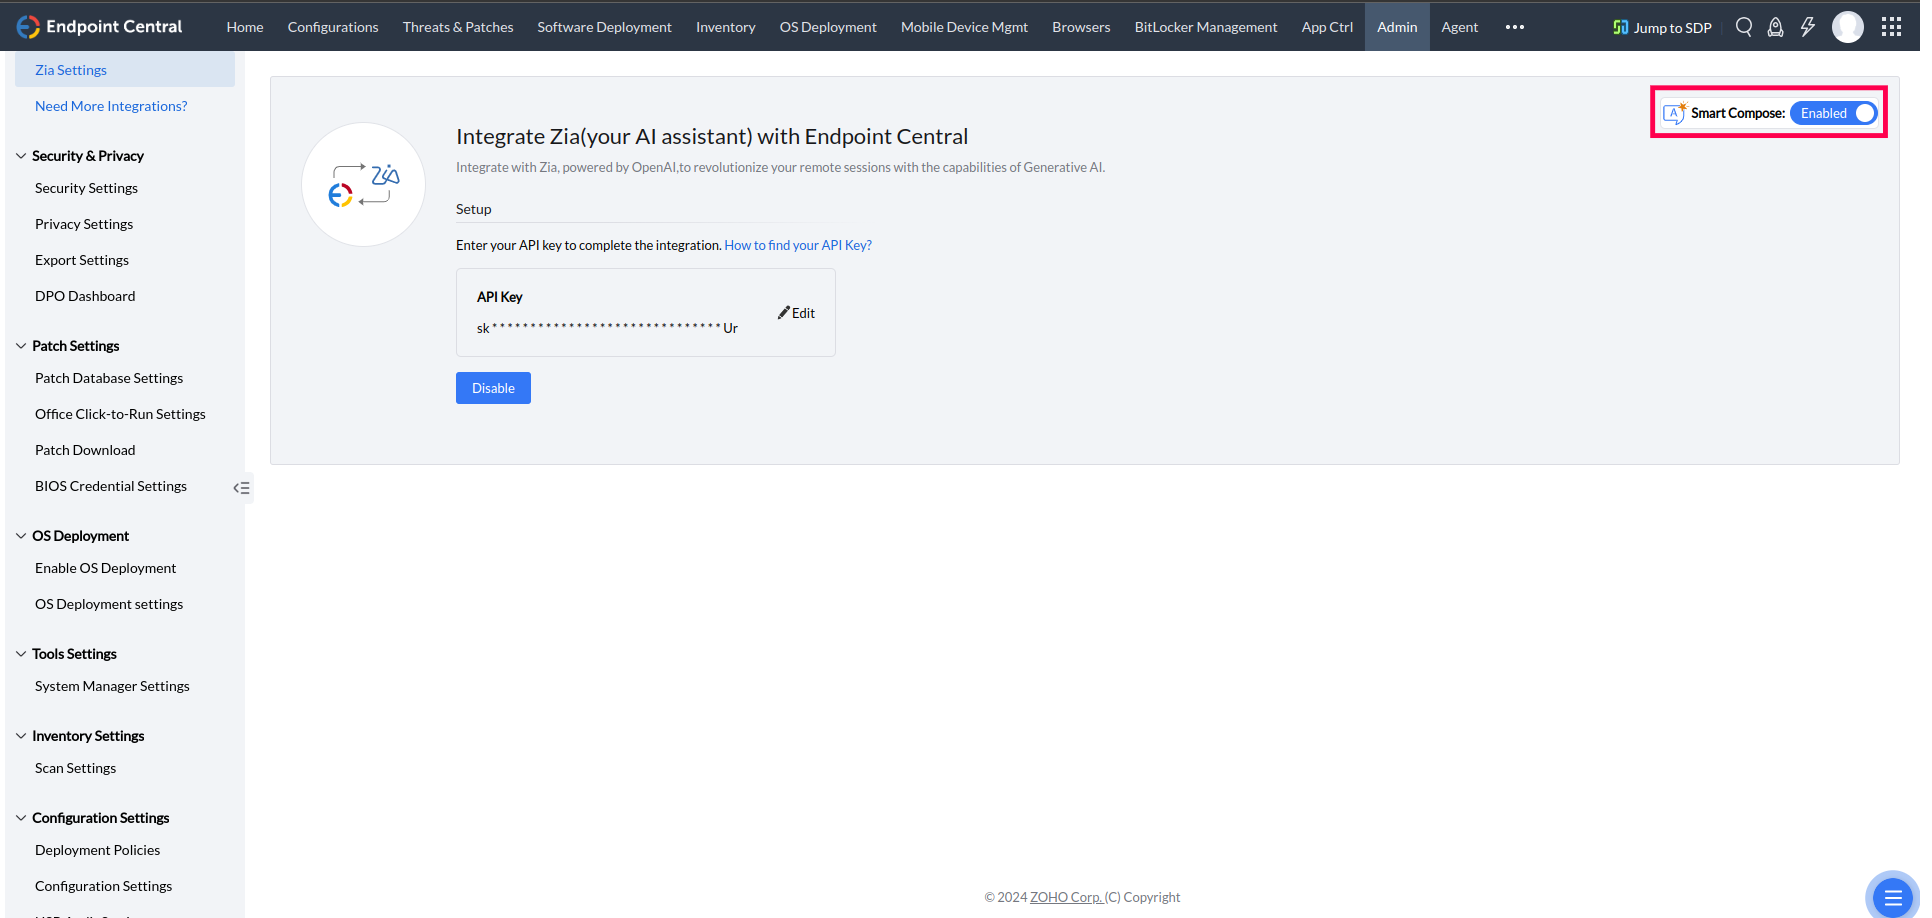The height and width of the screenshot is (918, 1932).
Task: Open Patch Download
Action: click(x=85, y=450)
